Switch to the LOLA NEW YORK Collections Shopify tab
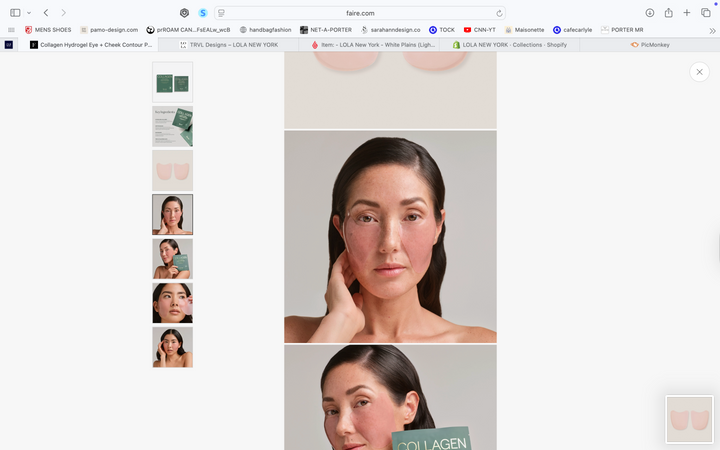 point(510,45)
